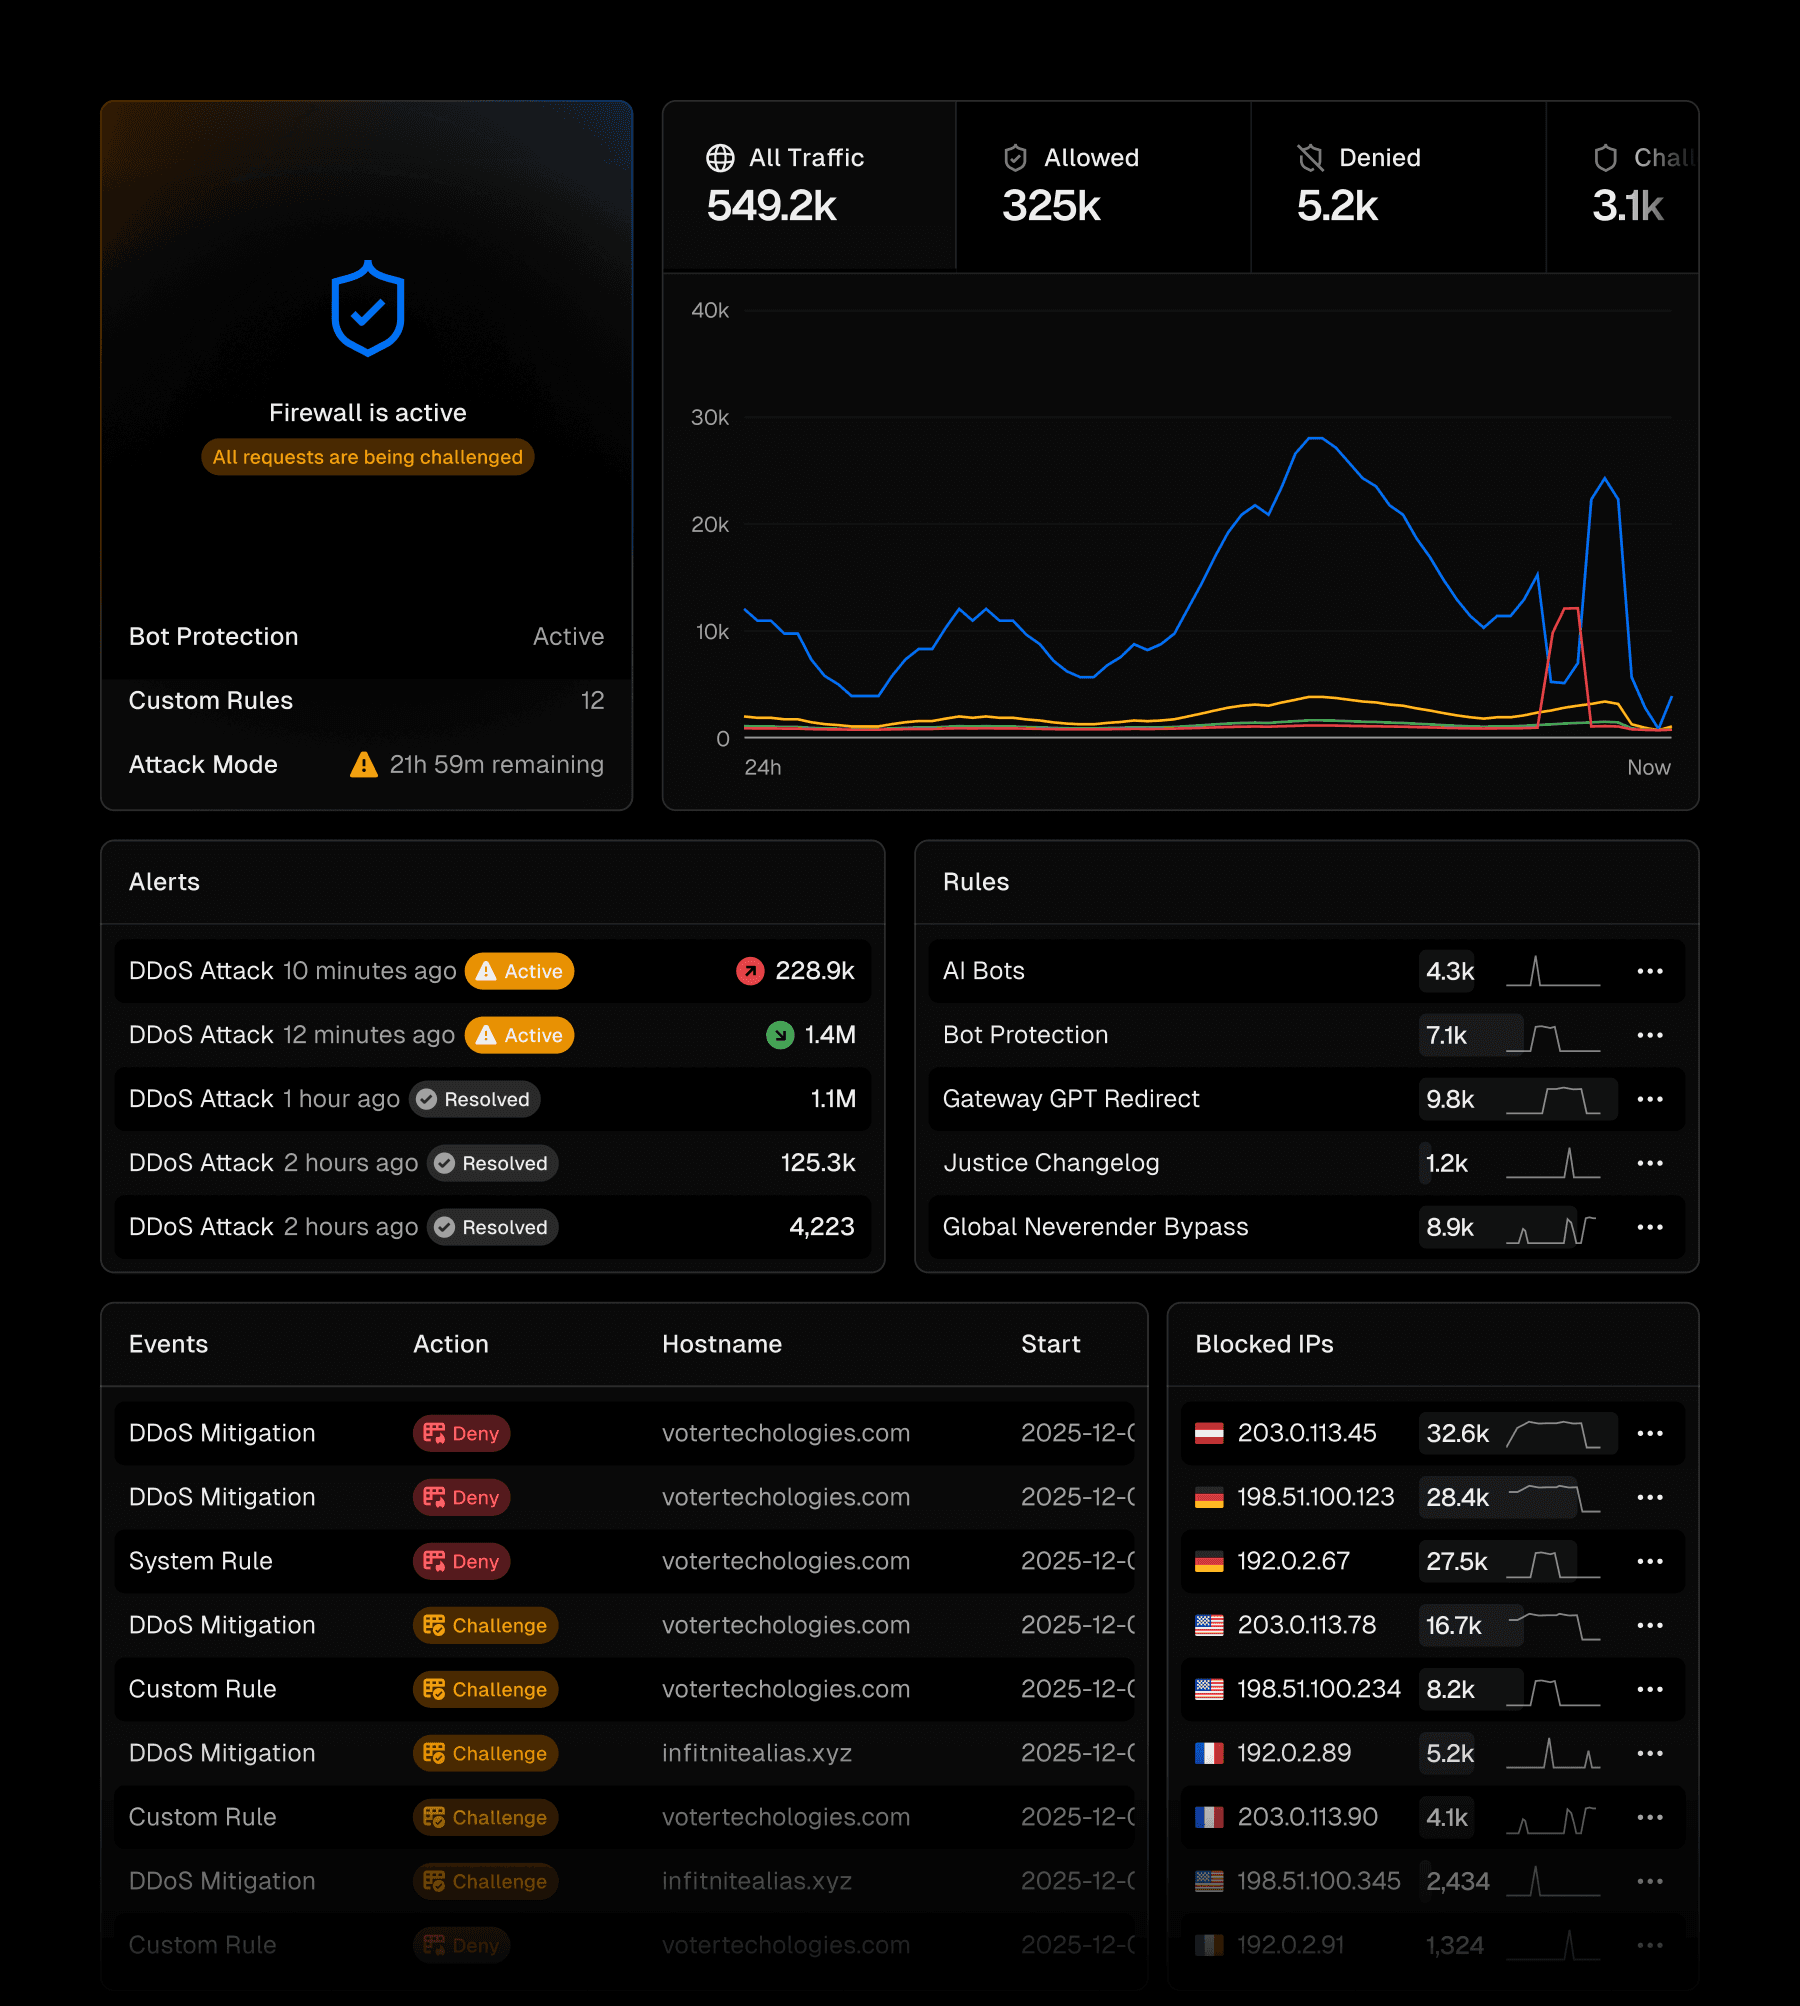This screenshot has height=2006, width=1800.
Task: Click the Deny badge on System Rule event
Action: [461, 1561]
